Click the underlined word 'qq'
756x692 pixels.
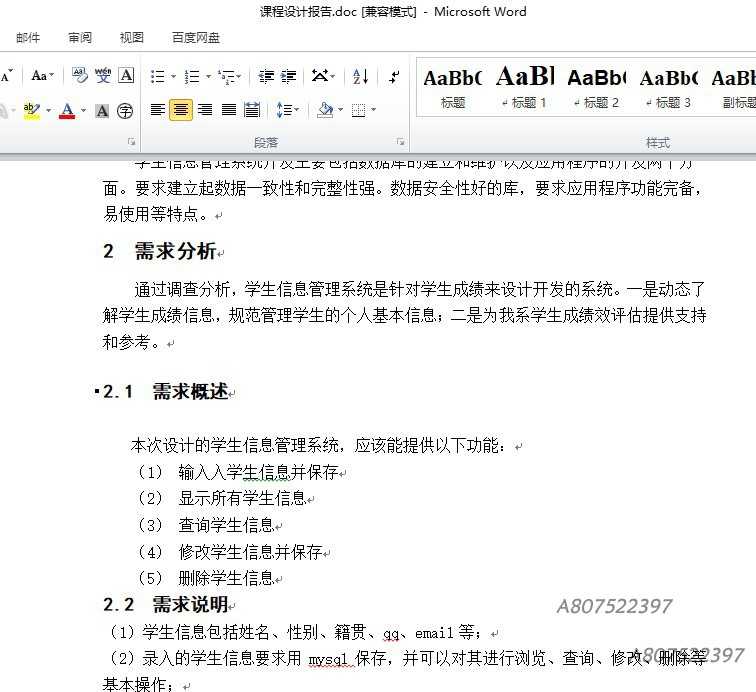(x=391, y=633)
